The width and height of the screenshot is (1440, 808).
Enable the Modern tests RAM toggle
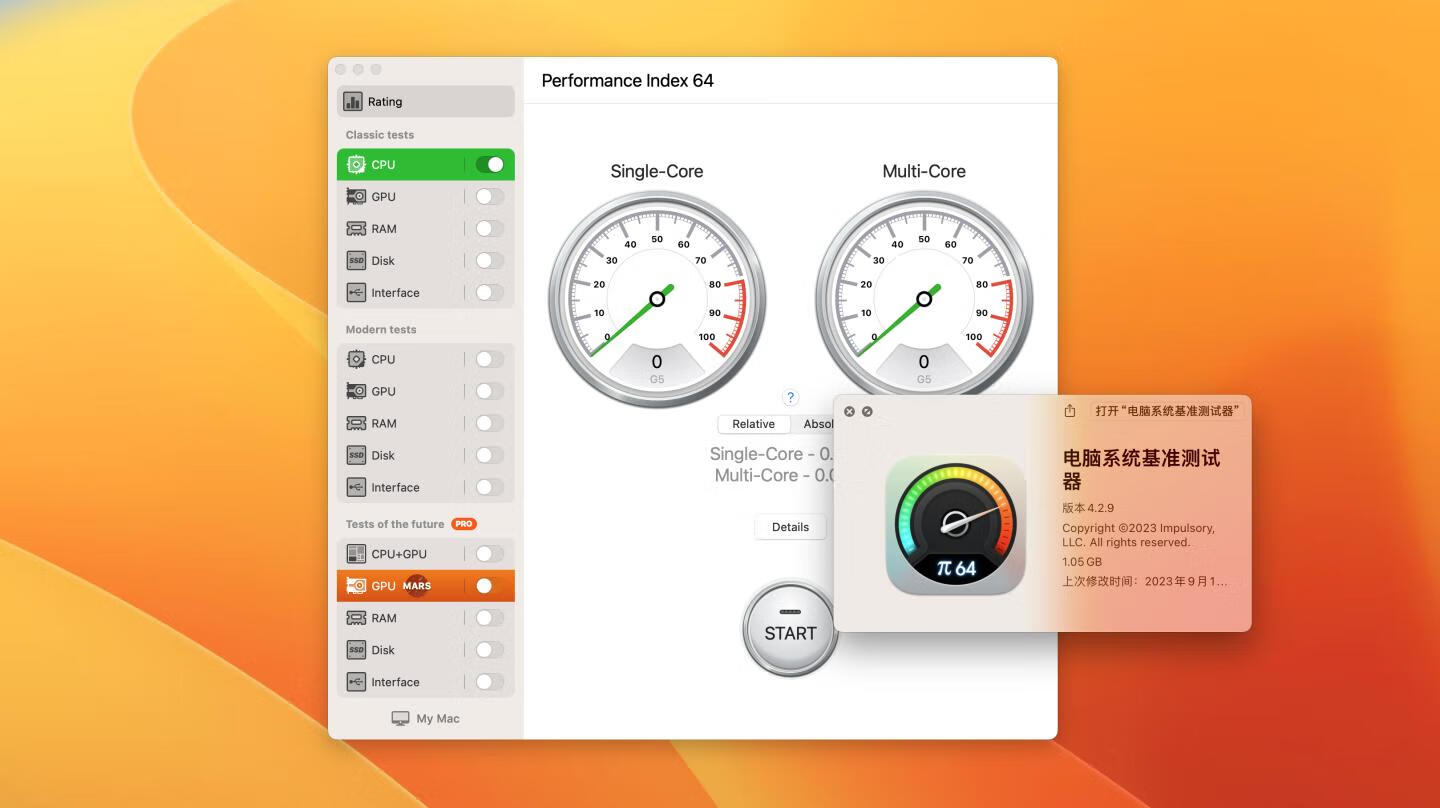click(490, 423)
